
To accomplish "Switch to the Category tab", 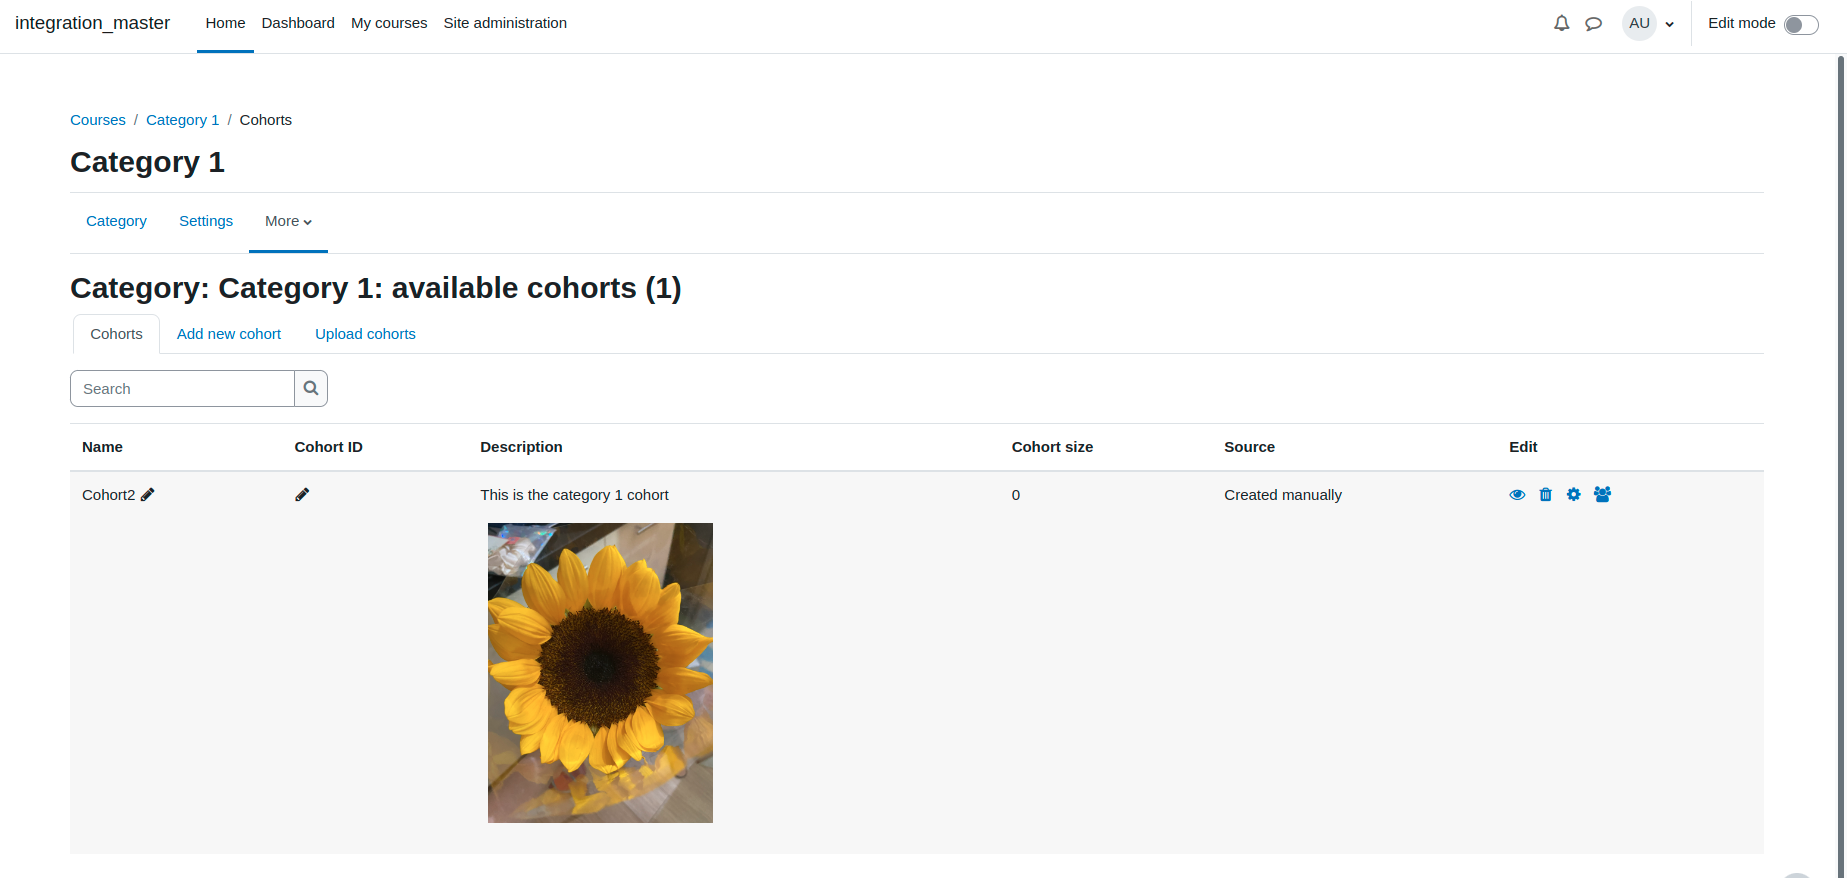I will click(x=116, y=221).
